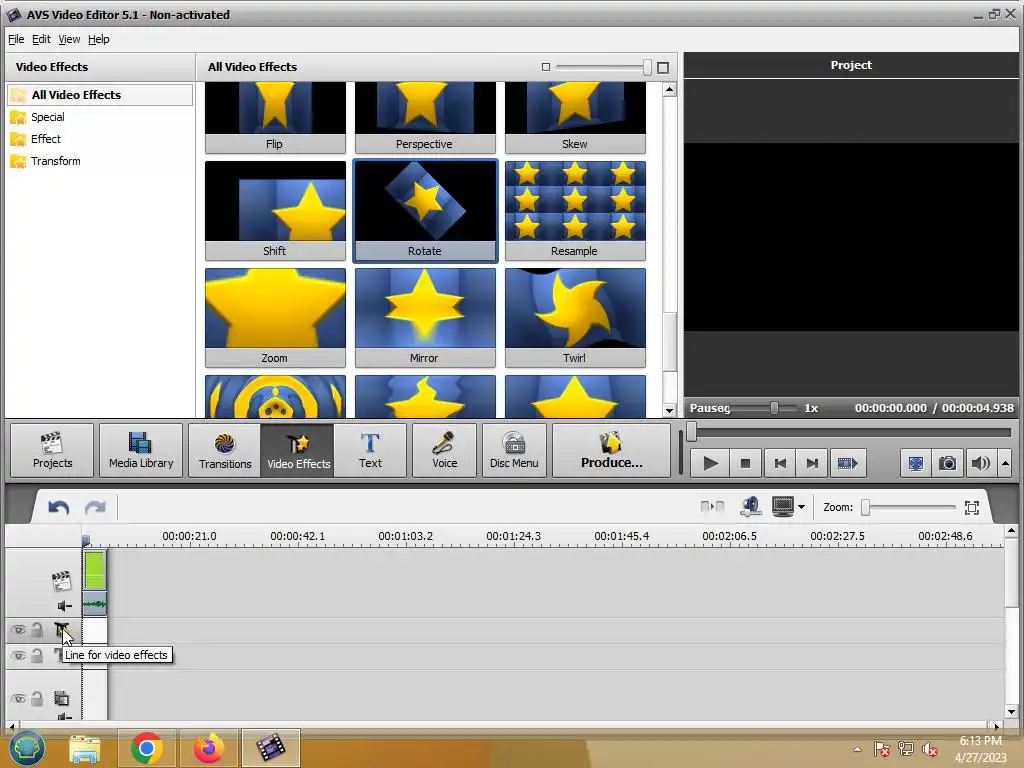
Task: Open the audio mixer icon
Action: [x=750, y=507]
